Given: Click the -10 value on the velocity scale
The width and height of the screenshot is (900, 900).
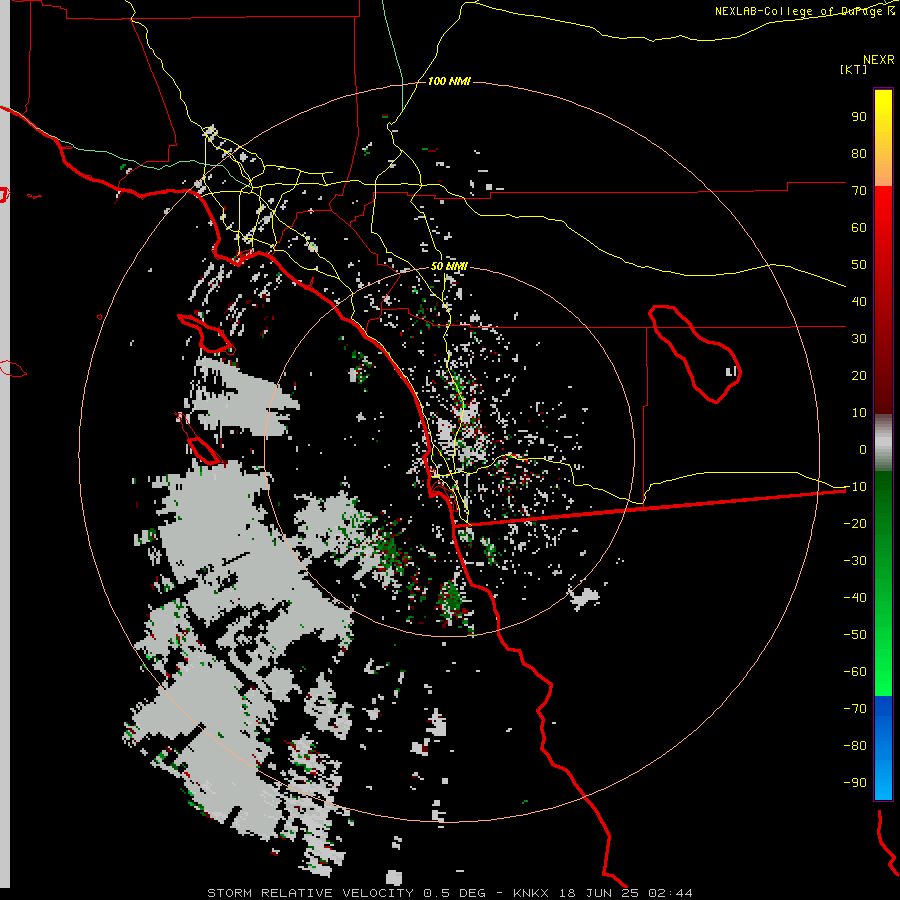Looking at the screenshot, I should [855, 487].
